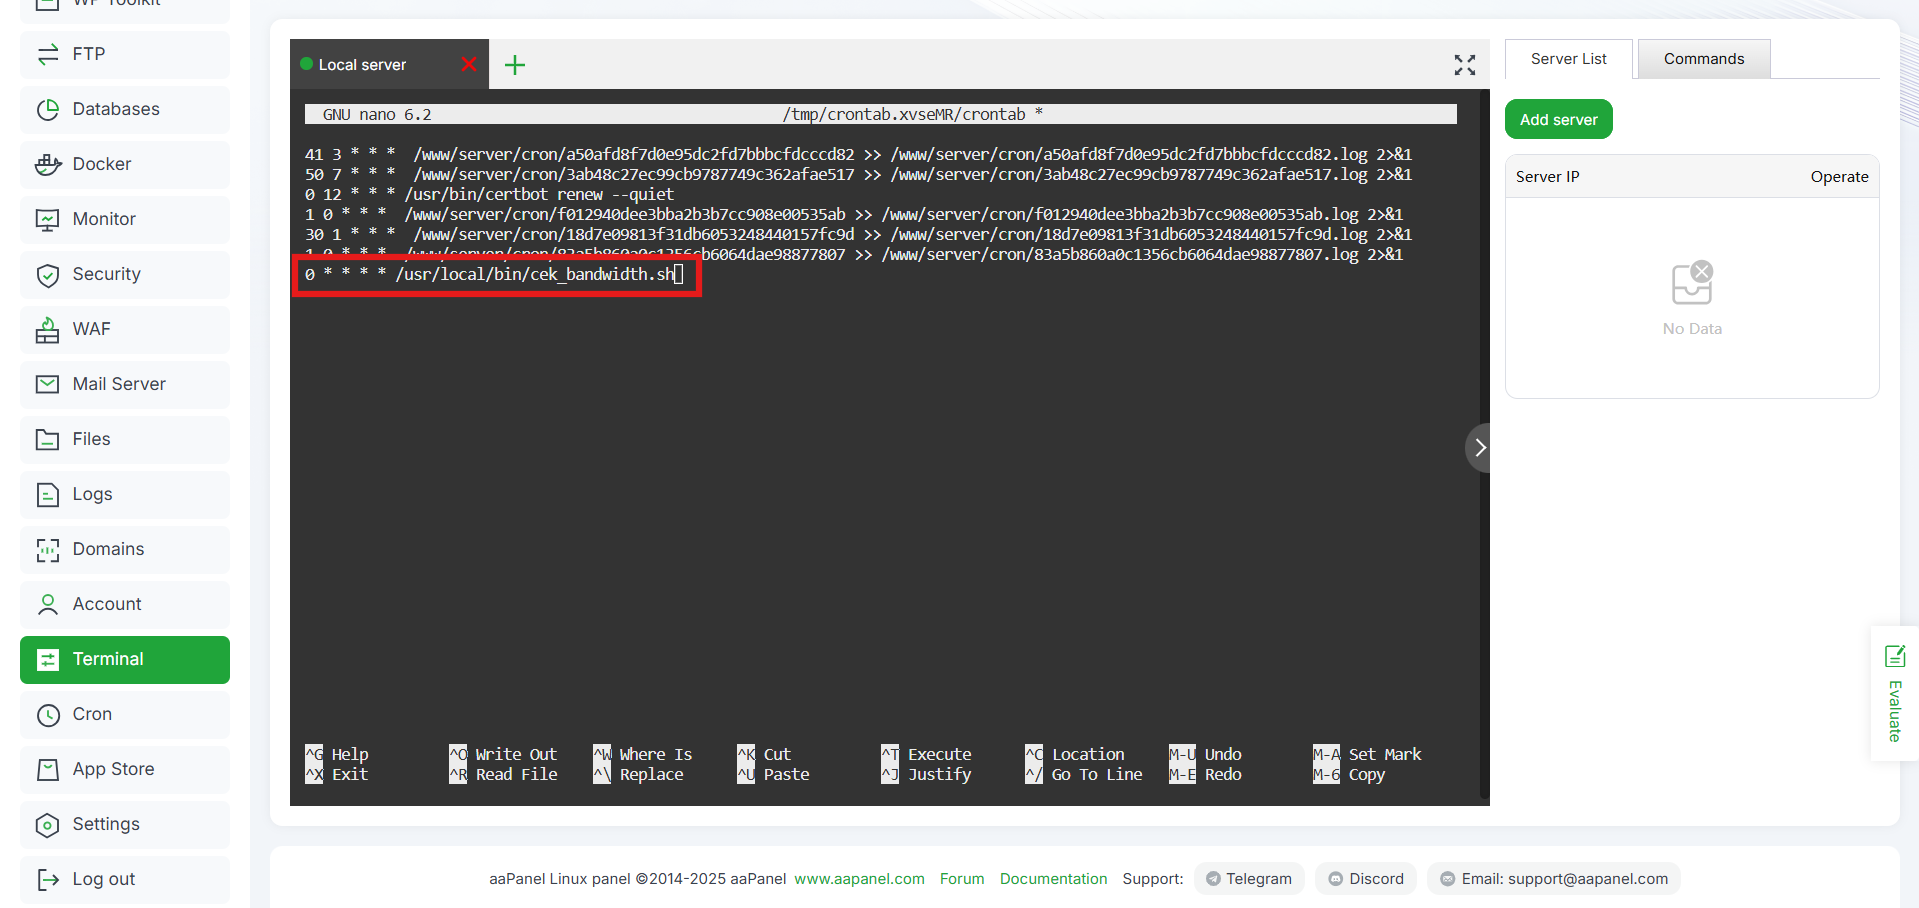Click the Telegram support button
The width and height of the screenshot is (1919, 908).
[x=1249, y=879]
